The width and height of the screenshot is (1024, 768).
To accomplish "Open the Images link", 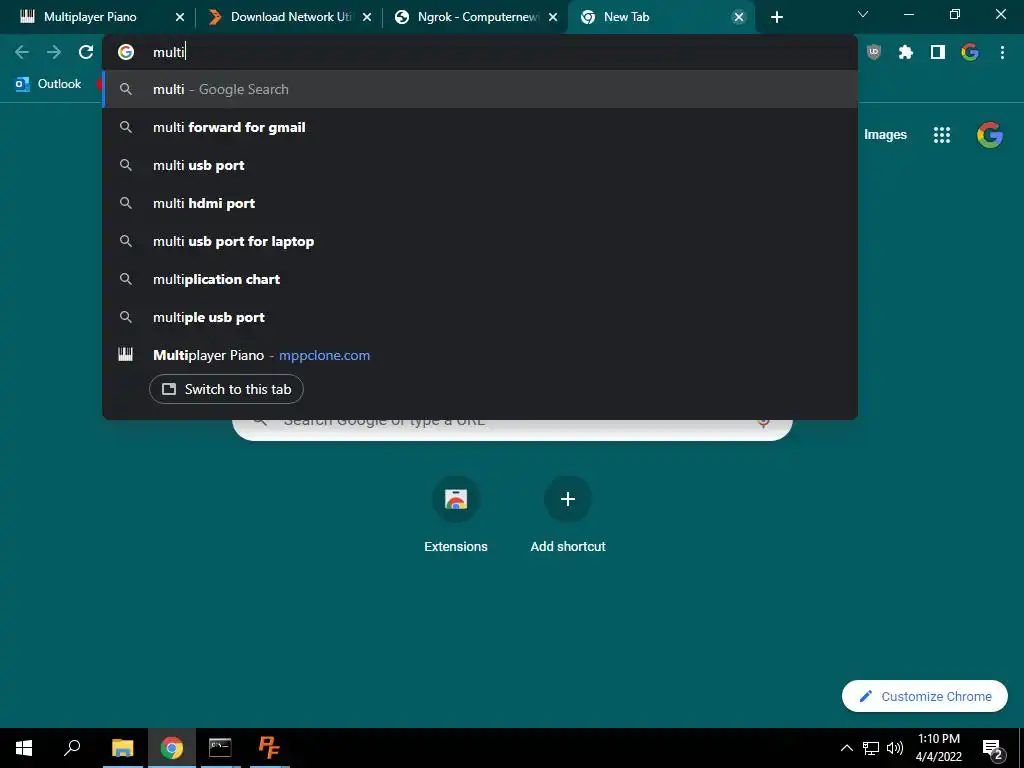I will tap(885, 135).
